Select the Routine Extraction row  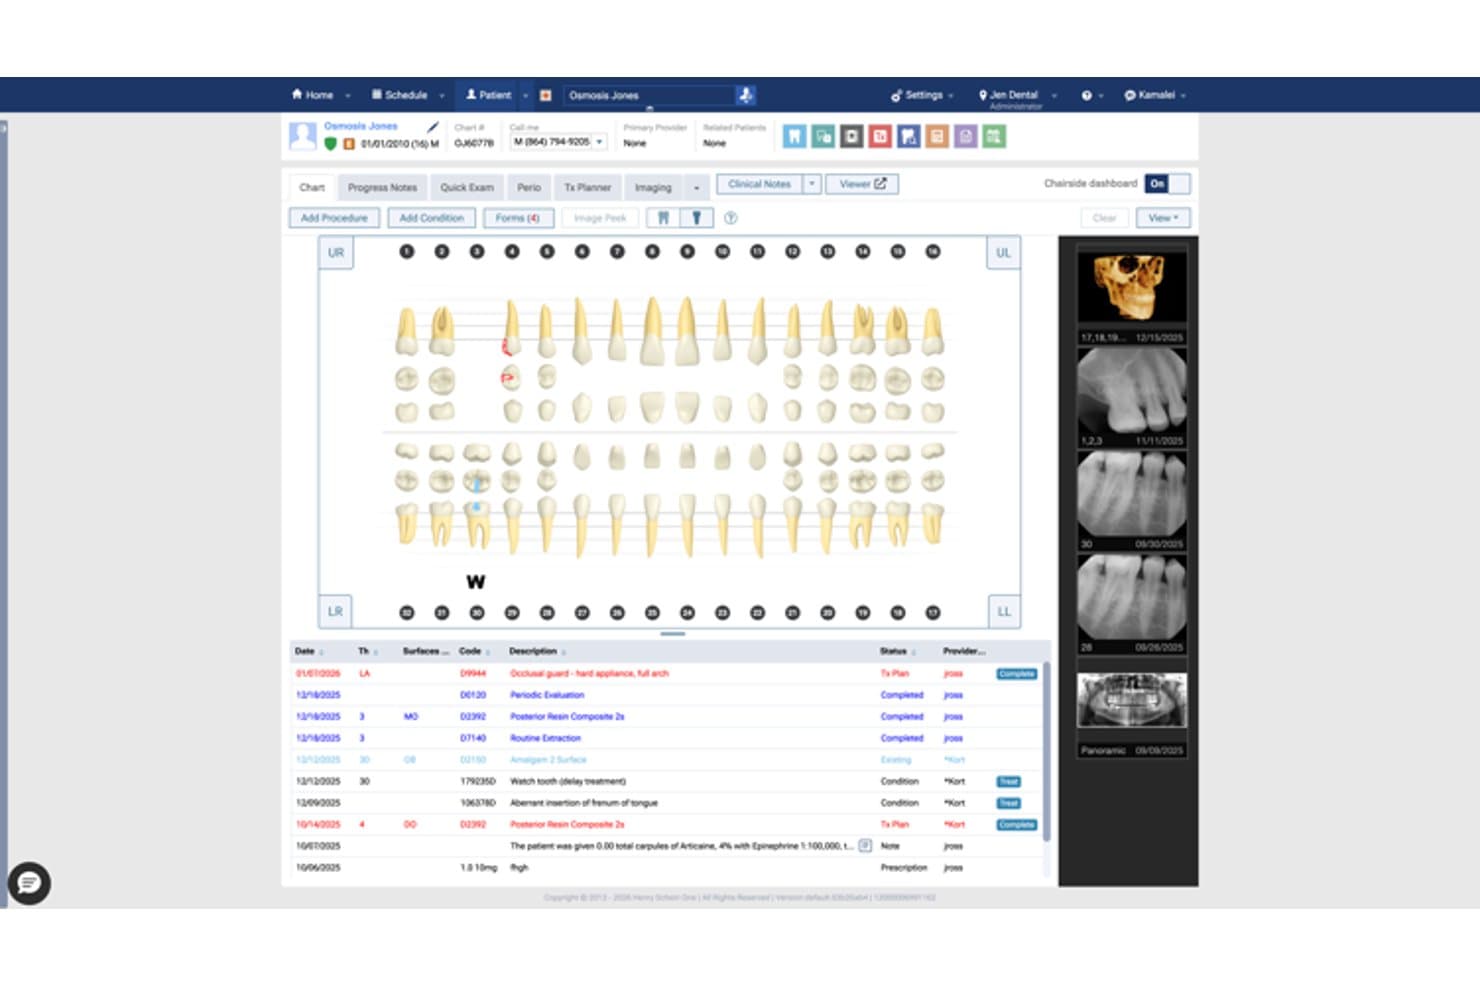pyautogui.click(x=666, y=738)
